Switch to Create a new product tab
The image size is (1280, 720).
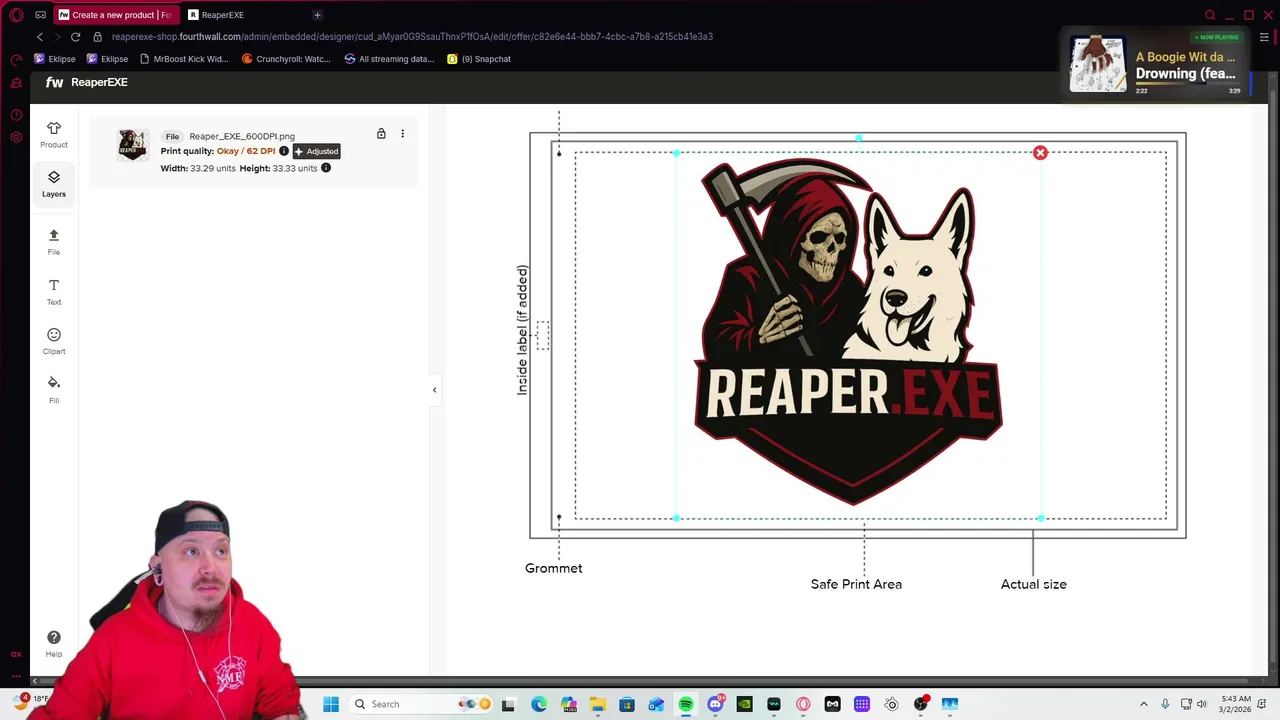[115, 15]
